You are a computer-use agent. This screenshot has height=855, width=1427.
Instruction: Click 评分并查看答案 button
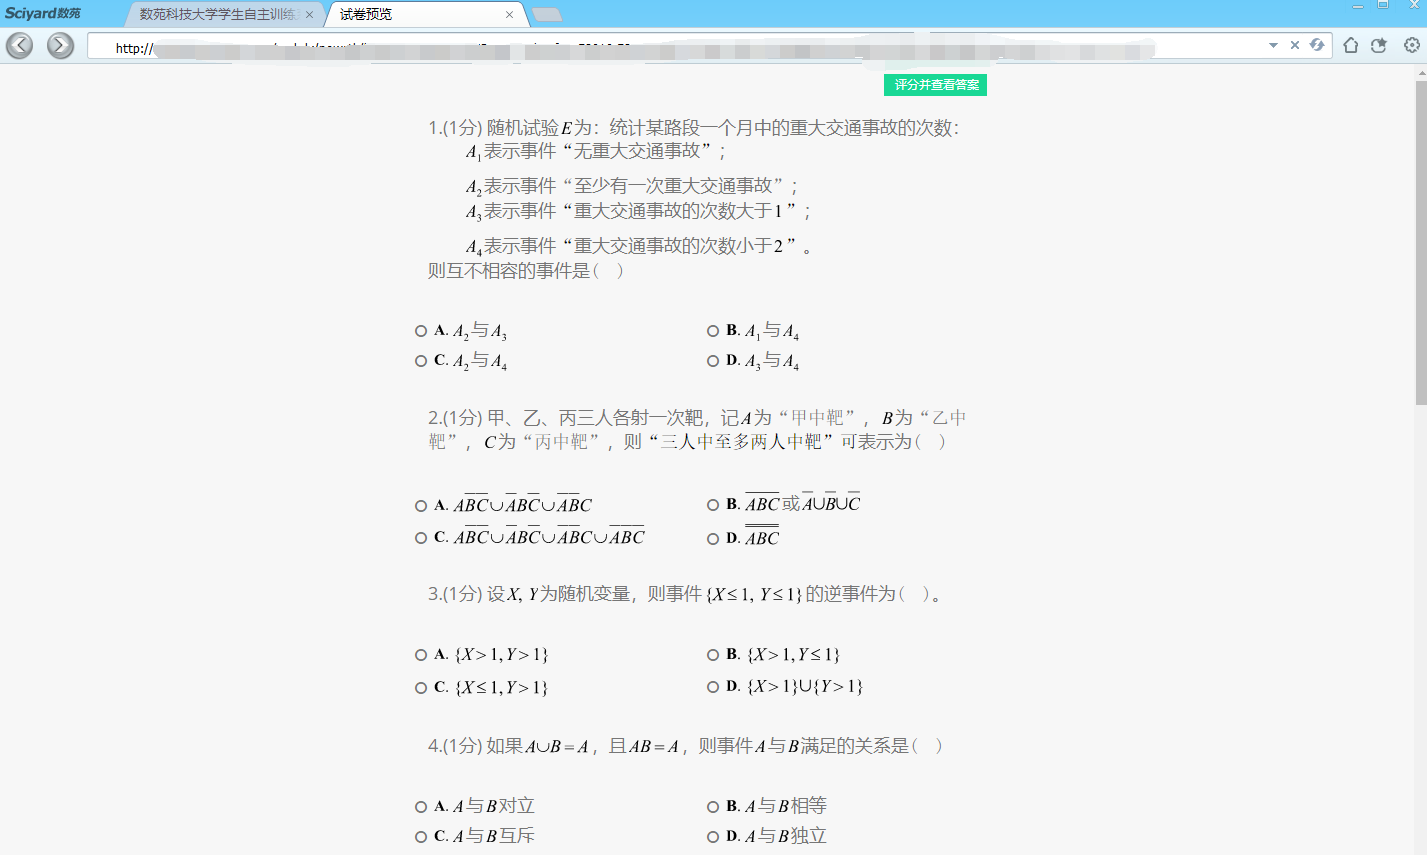click(x=935, y=85)
